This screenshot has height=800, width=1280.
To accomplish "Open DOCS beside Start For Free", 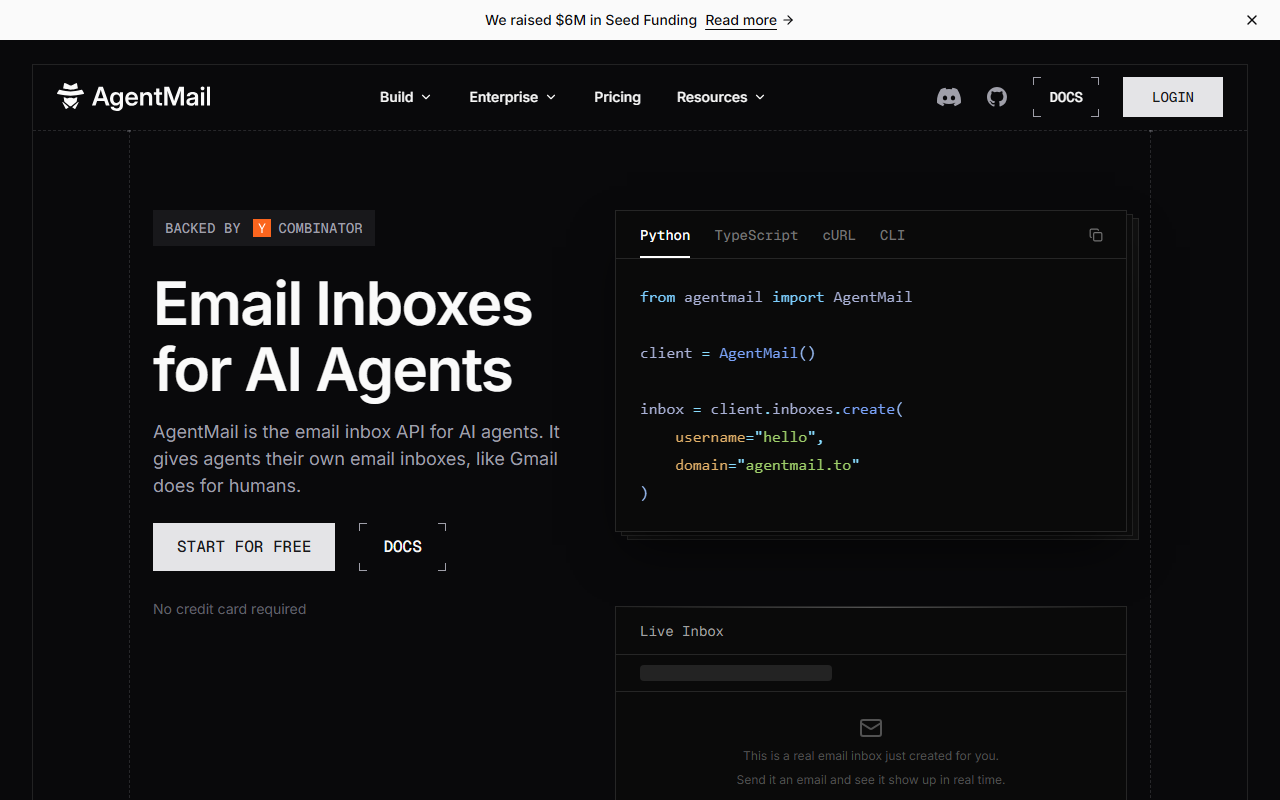I will [403, 547].
